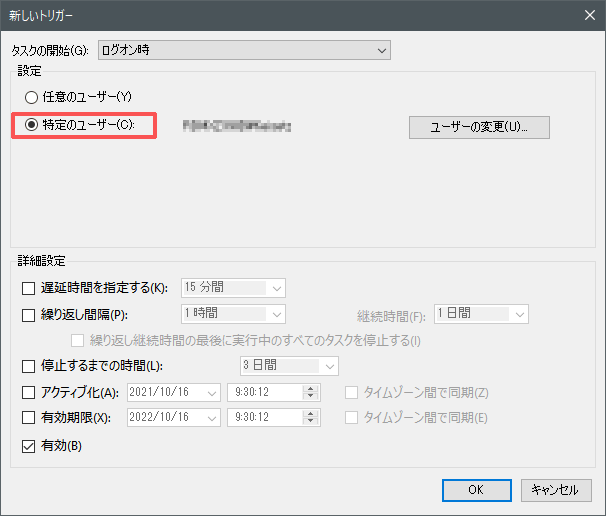Toggle the 有効期限 checkbox
Screen dimensions: 606x516
pyautogui.click(x=28, y=418)
